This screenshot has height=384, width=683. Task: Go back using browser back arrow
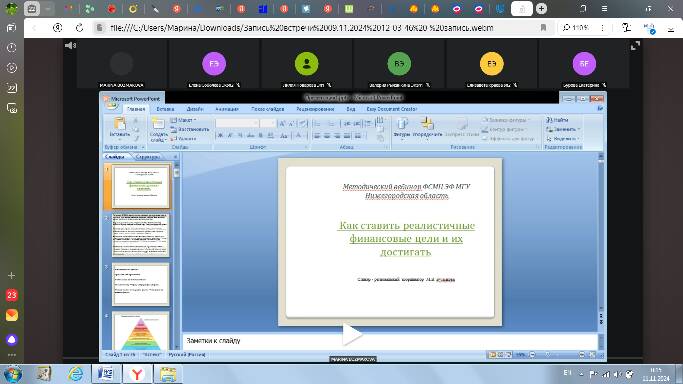point(34,28)
